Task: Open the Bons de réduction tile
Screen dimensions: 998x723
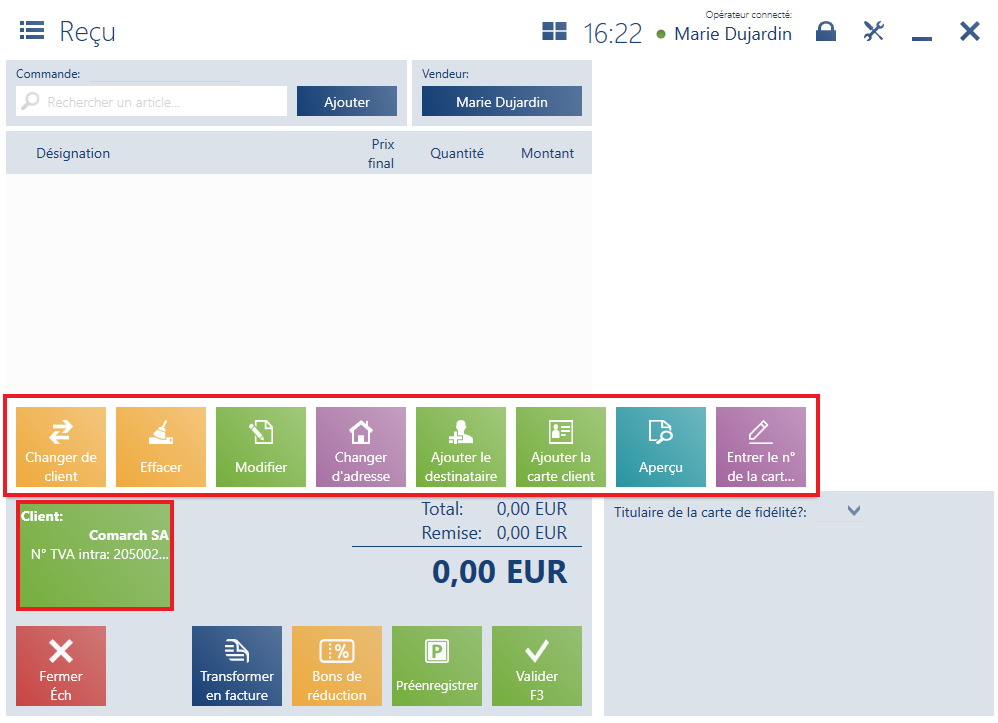Action: tap(337, 666)
